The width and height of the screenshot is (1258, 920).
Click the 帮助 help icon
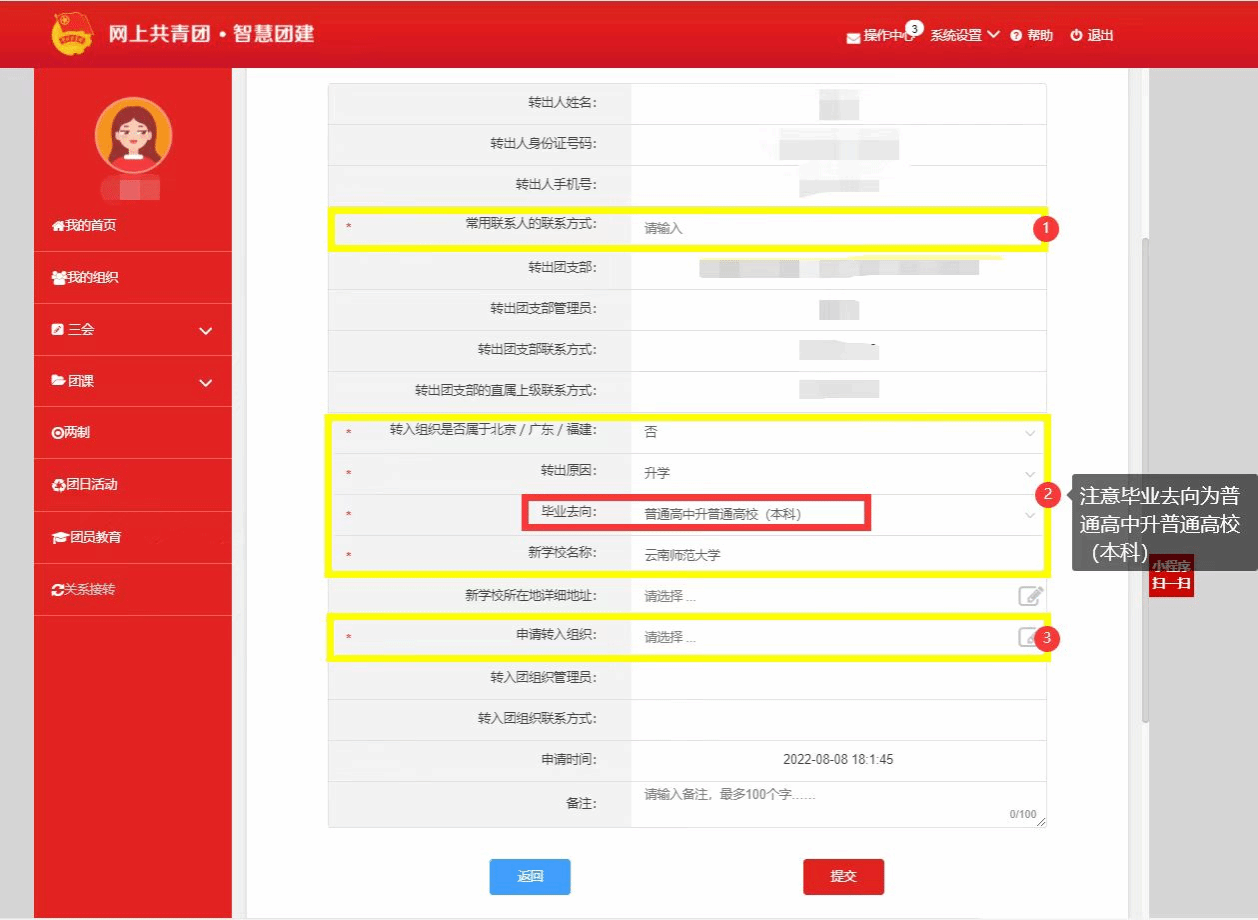point(1016,36)
